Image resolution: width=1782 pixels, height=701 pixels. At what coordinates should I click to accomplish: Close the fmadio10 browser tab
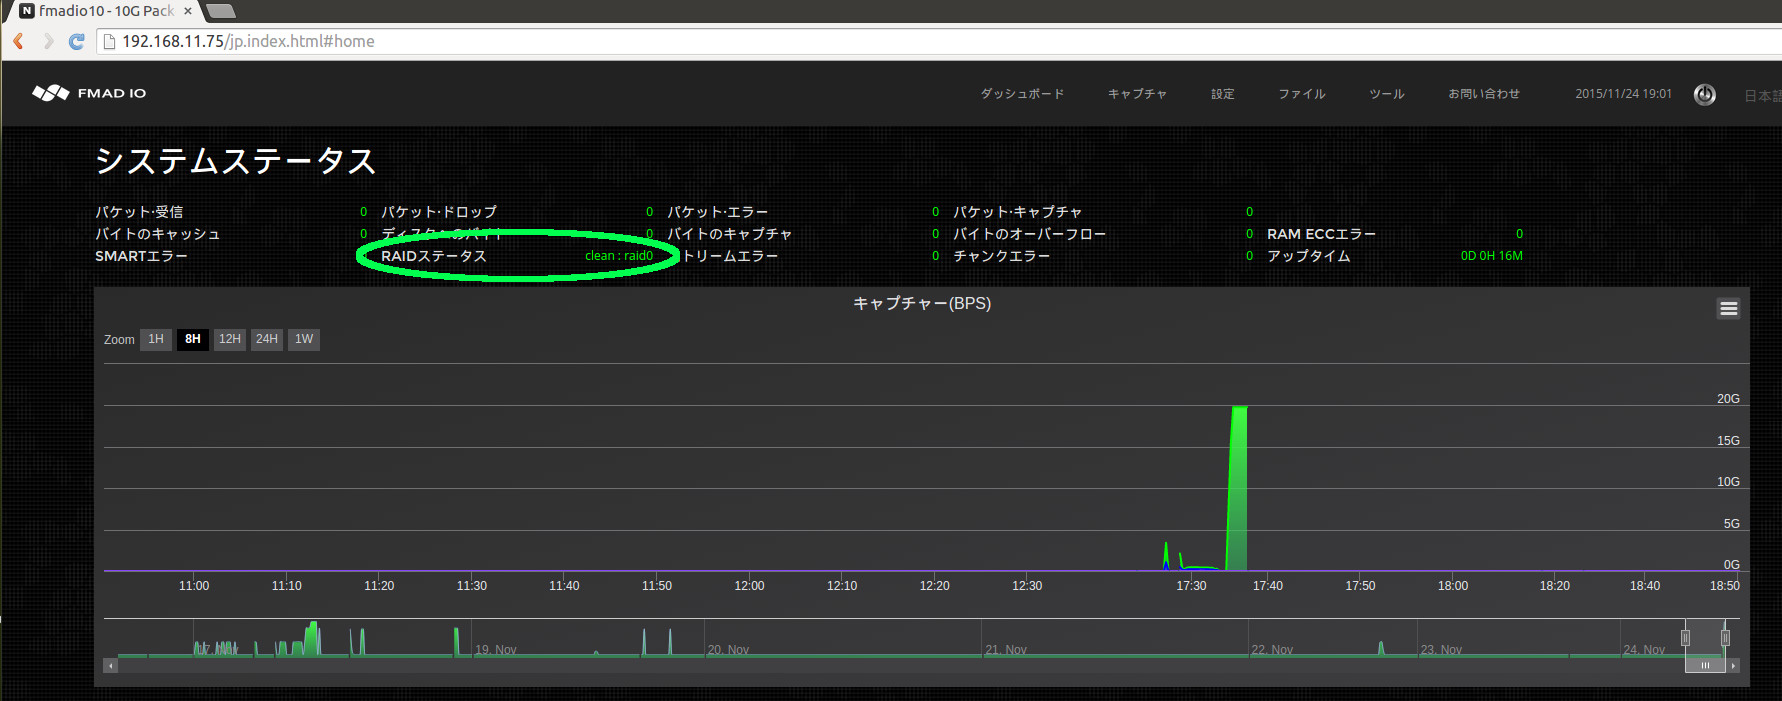[187, 11]
